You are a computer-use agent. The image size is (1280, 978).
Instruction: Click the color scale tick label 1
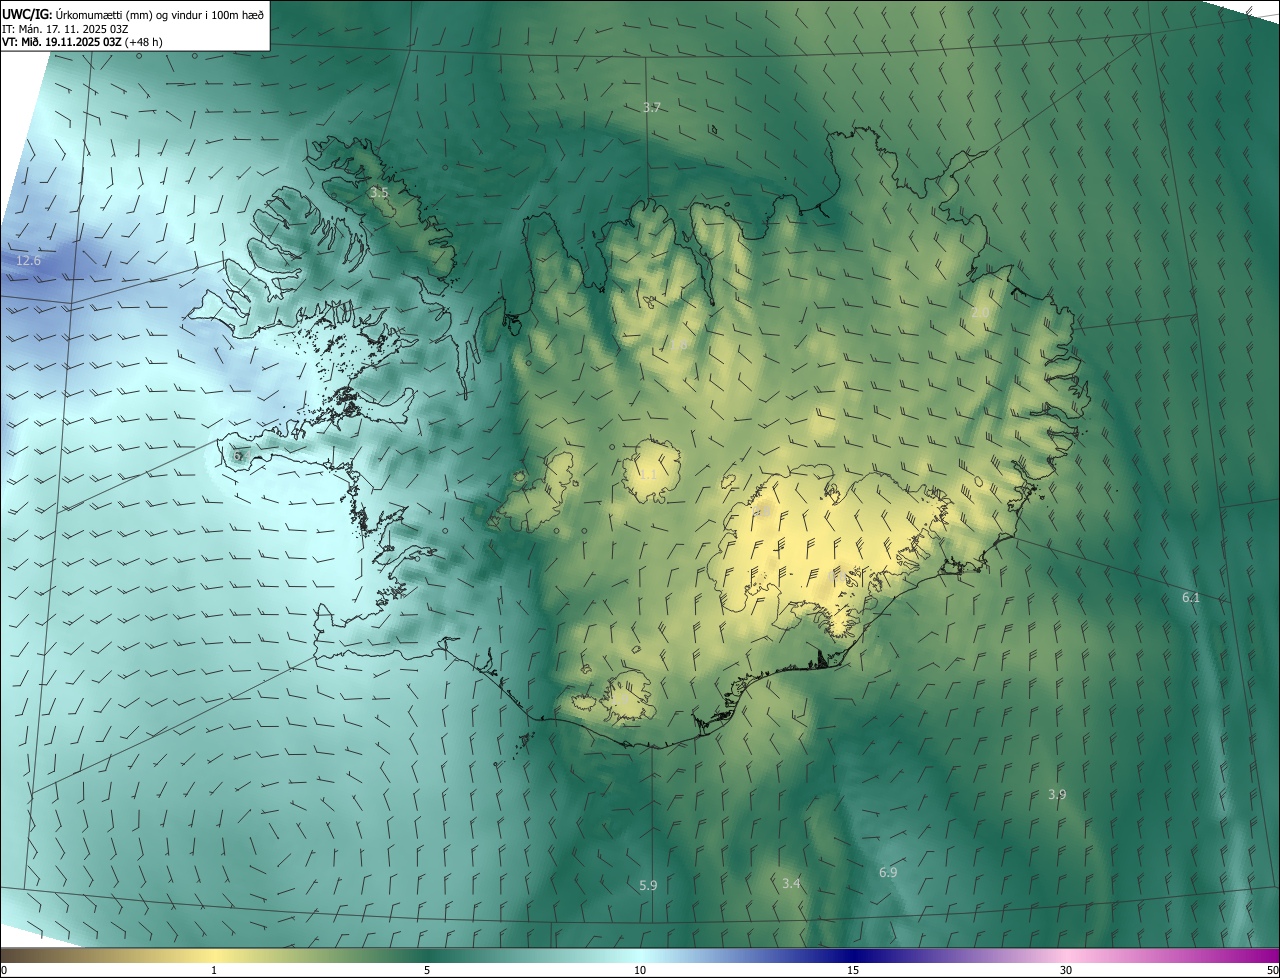214,971
